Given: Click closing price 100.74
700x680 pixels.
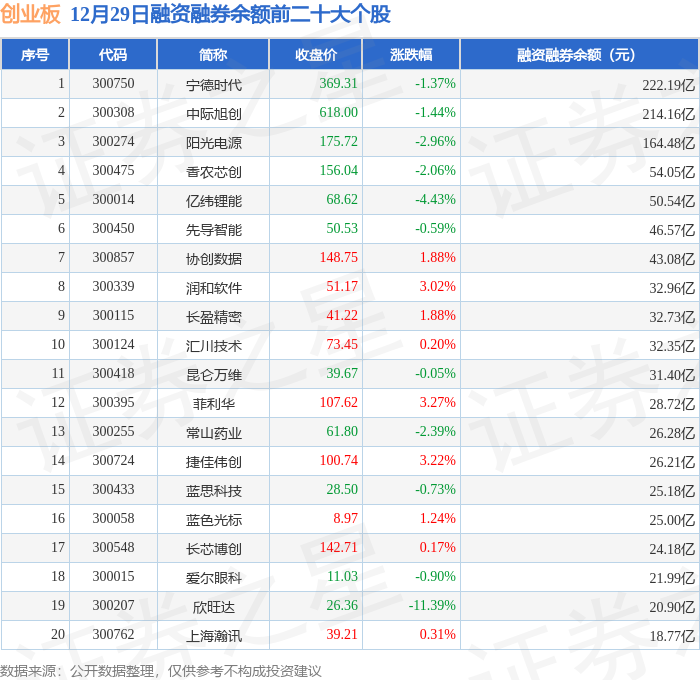Looking at the screenshot, I should 338,461.
